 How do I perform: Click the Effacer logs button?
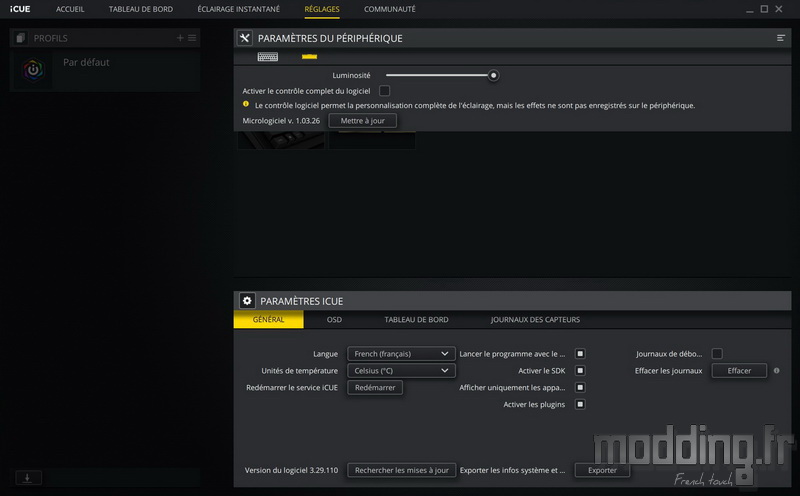click(739, 370)
